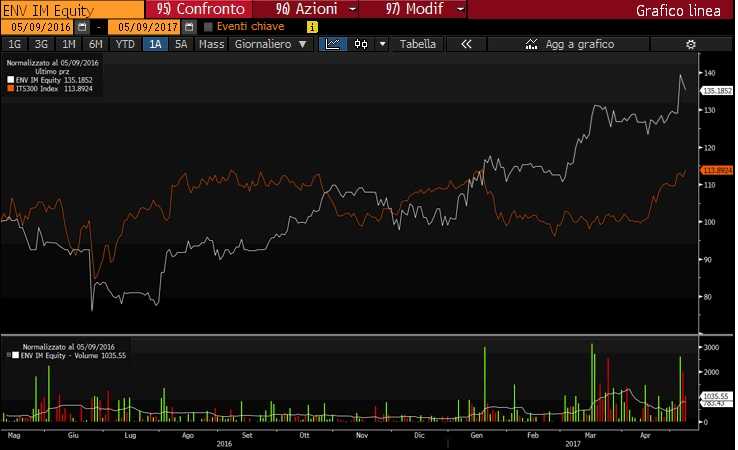
Task: Expand the chart type dropdown arrow
Action: (383, 44)
